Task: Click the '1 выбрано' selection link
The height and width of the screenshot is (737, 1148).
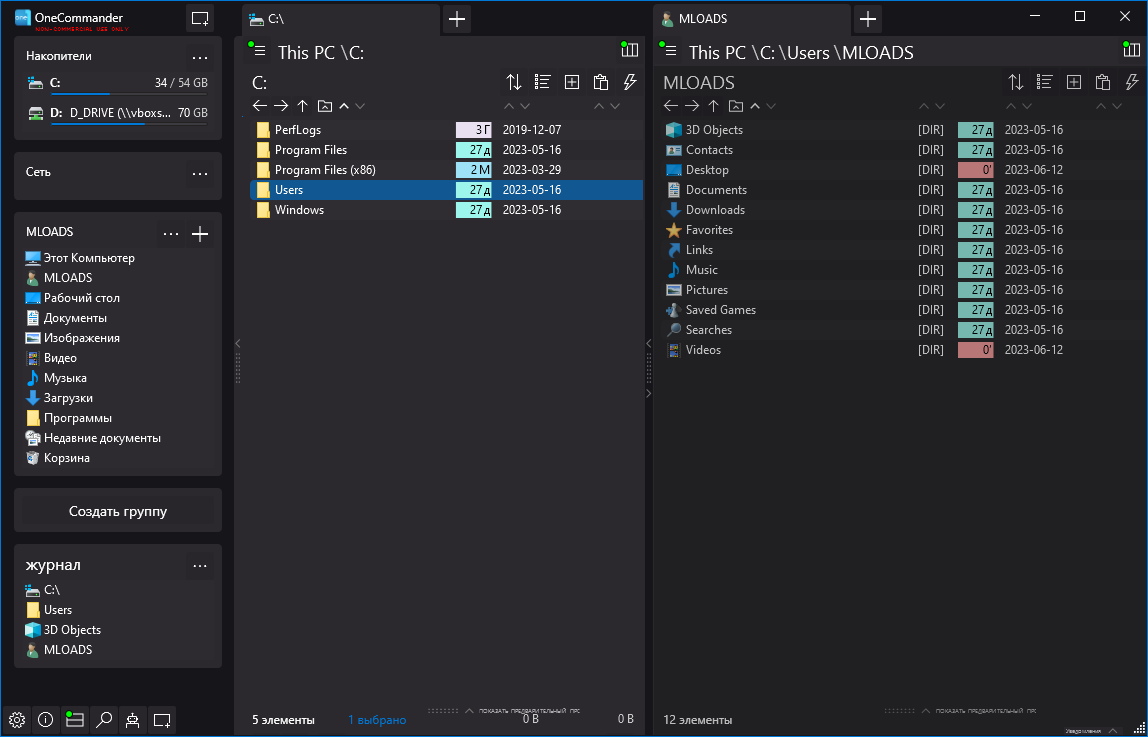Action: click(377, 719)
